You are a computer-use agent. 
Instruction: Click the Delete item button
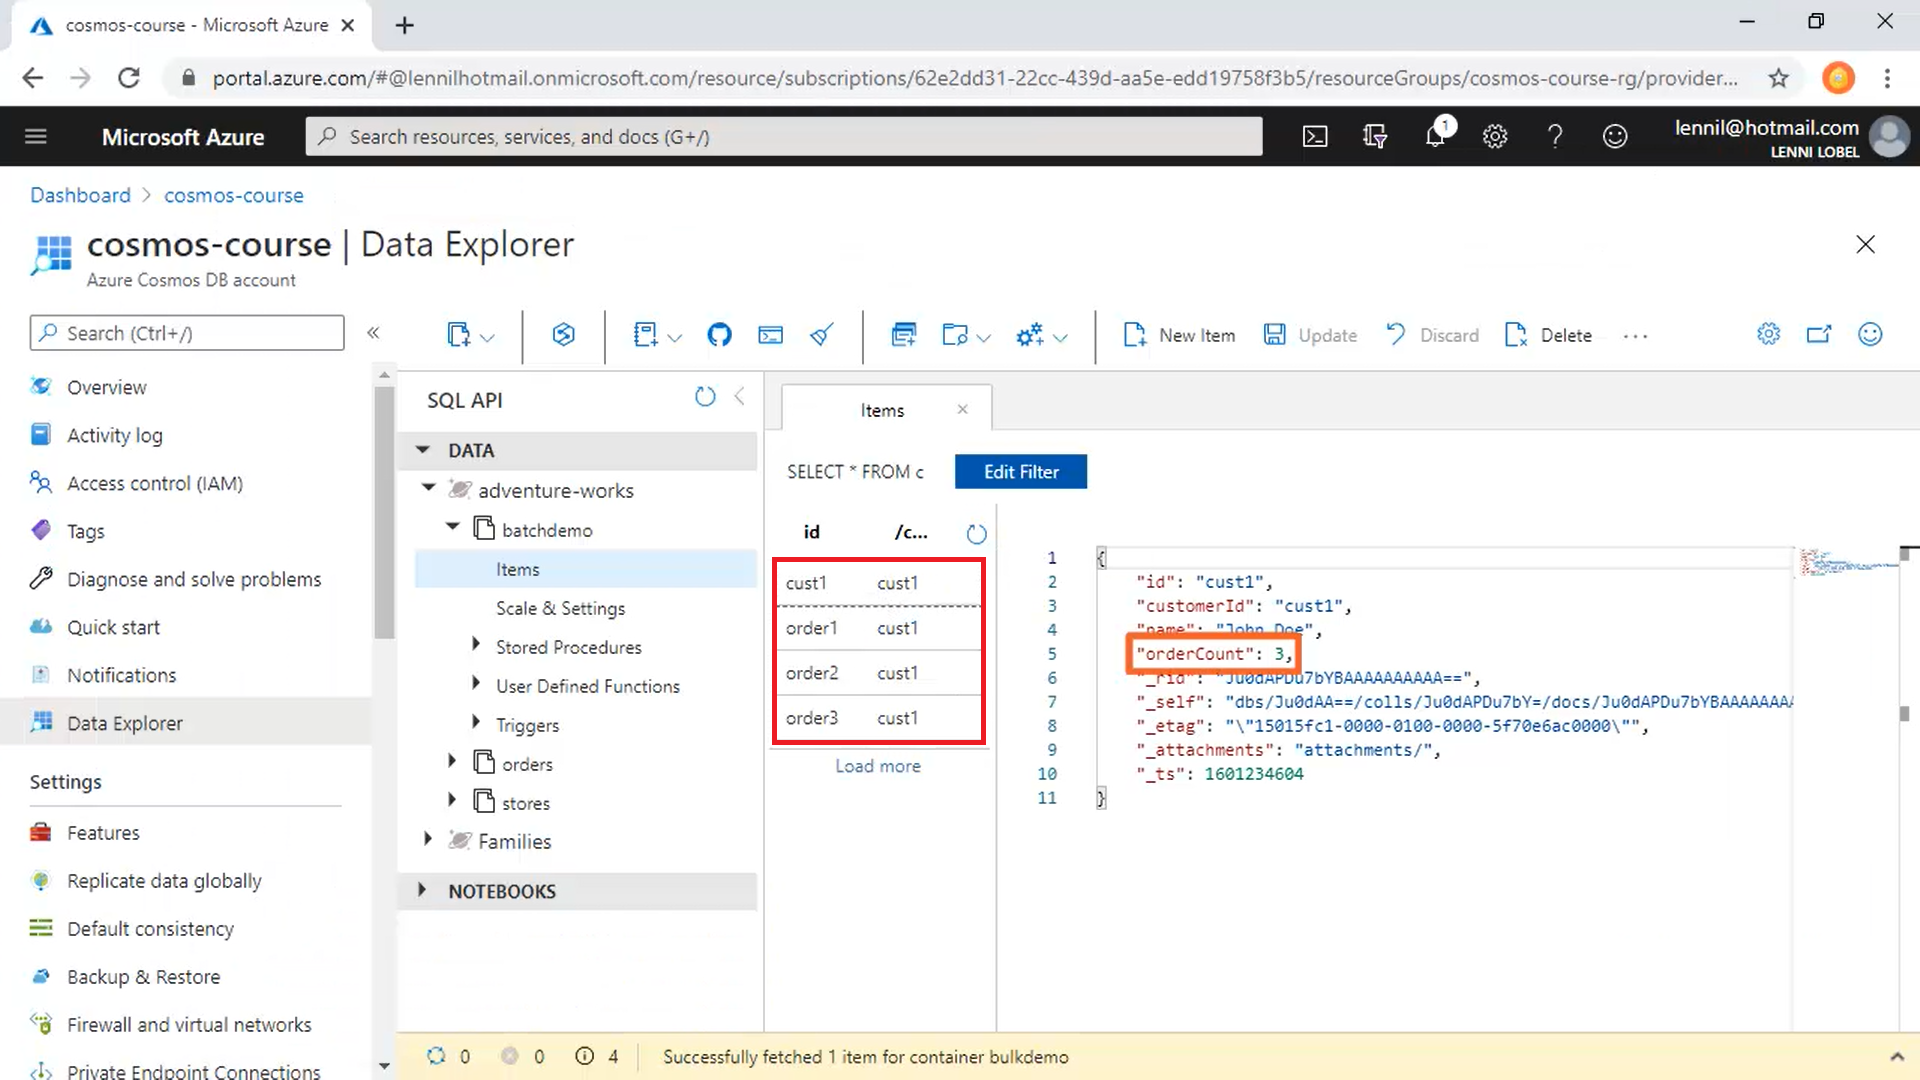click(x=1548, y=335)
